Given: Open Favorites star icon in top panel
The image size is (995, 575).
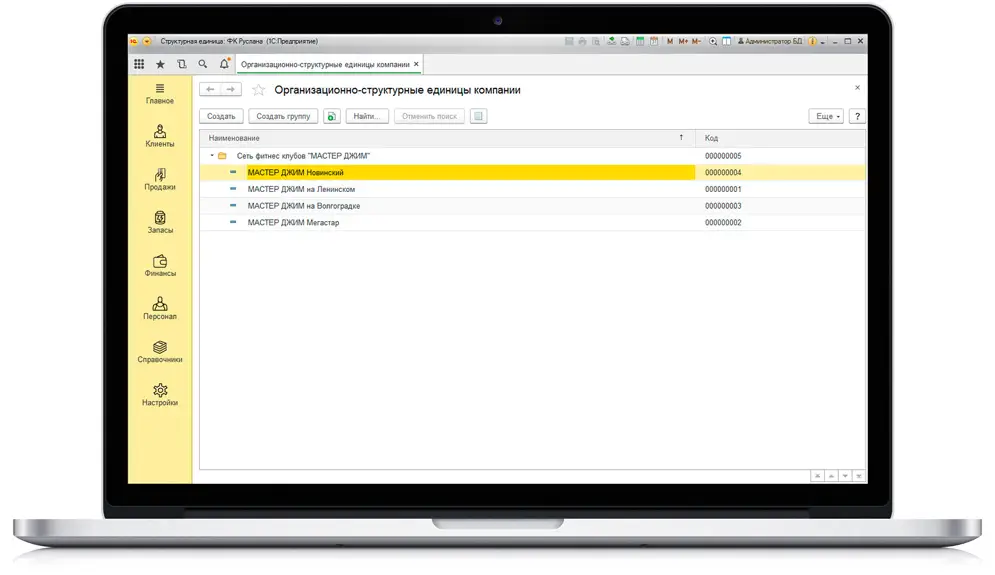Looking at the screenshot, I should [x=161, y=64].
